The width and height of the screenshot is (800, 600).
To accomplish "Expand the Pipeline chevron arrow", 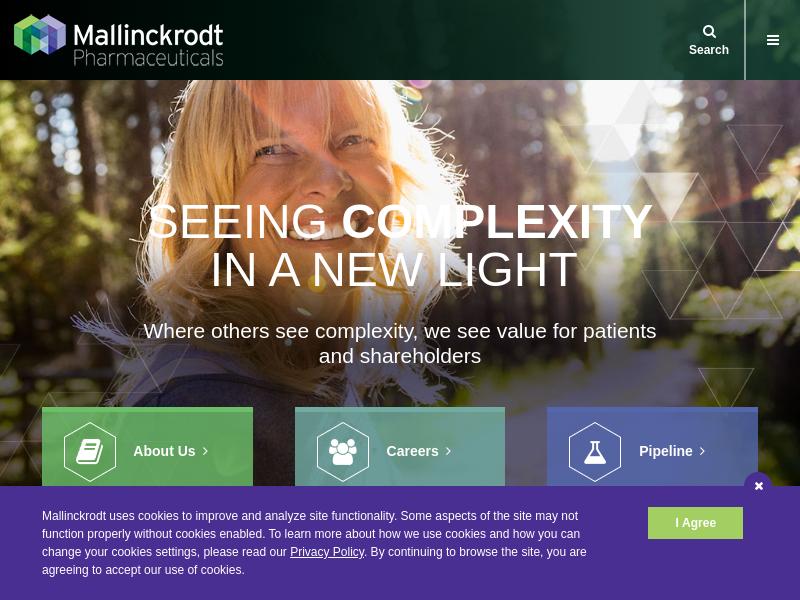I will 703,451.
